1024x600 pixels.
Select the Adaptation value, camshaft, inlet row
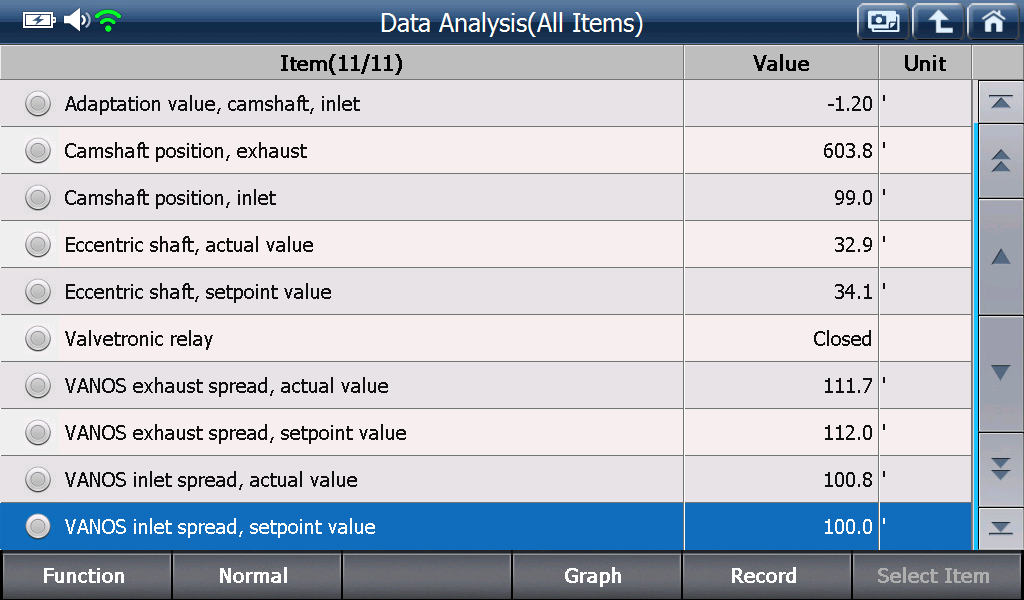tap(486, 103)
